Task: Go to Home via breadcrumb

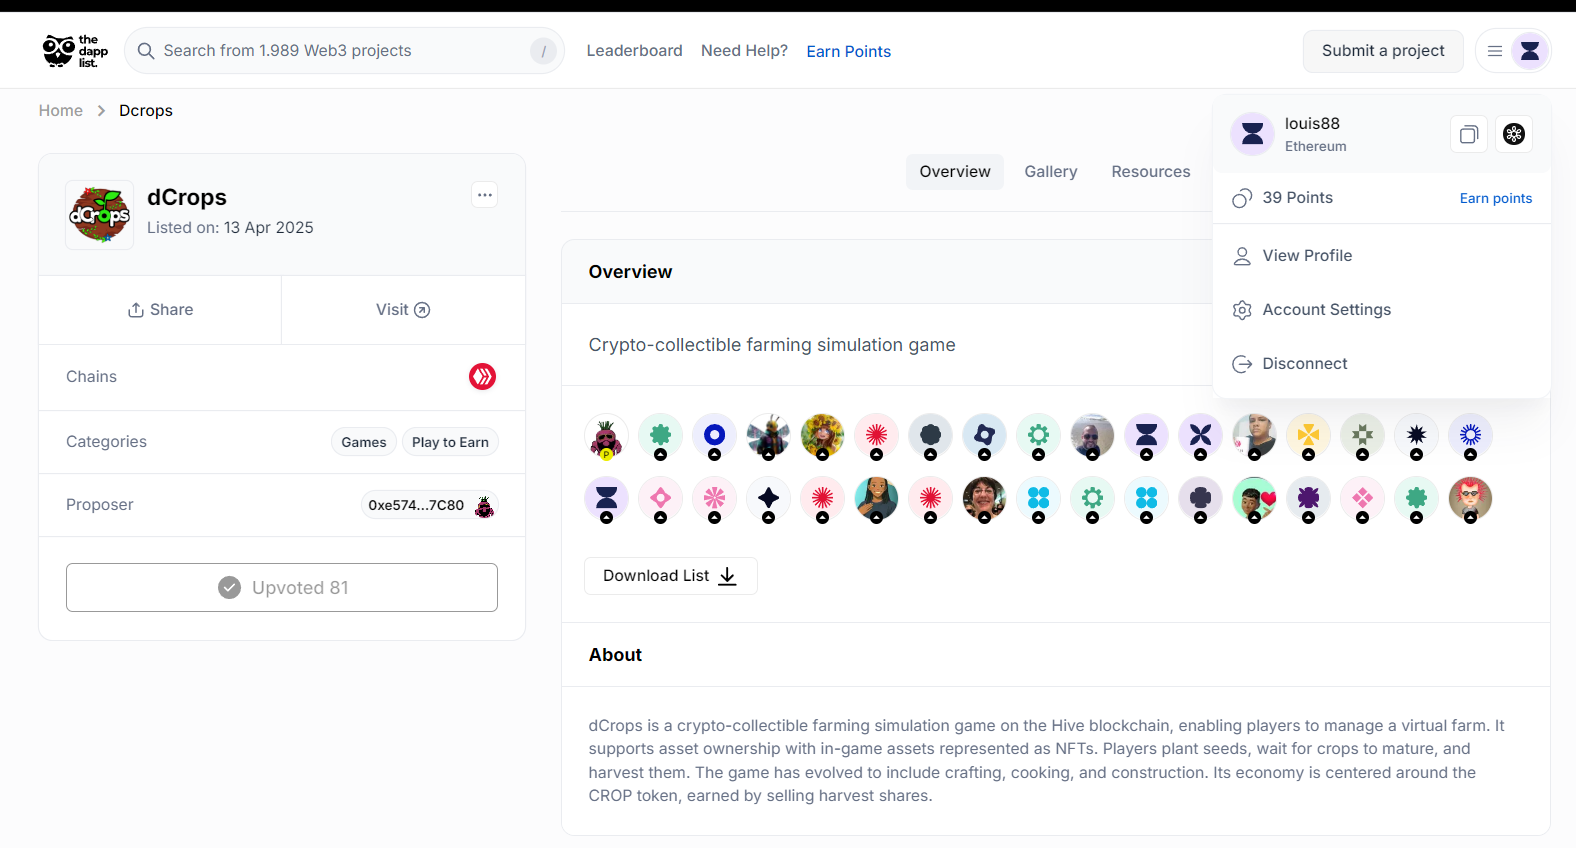Action: coord(61,111)
